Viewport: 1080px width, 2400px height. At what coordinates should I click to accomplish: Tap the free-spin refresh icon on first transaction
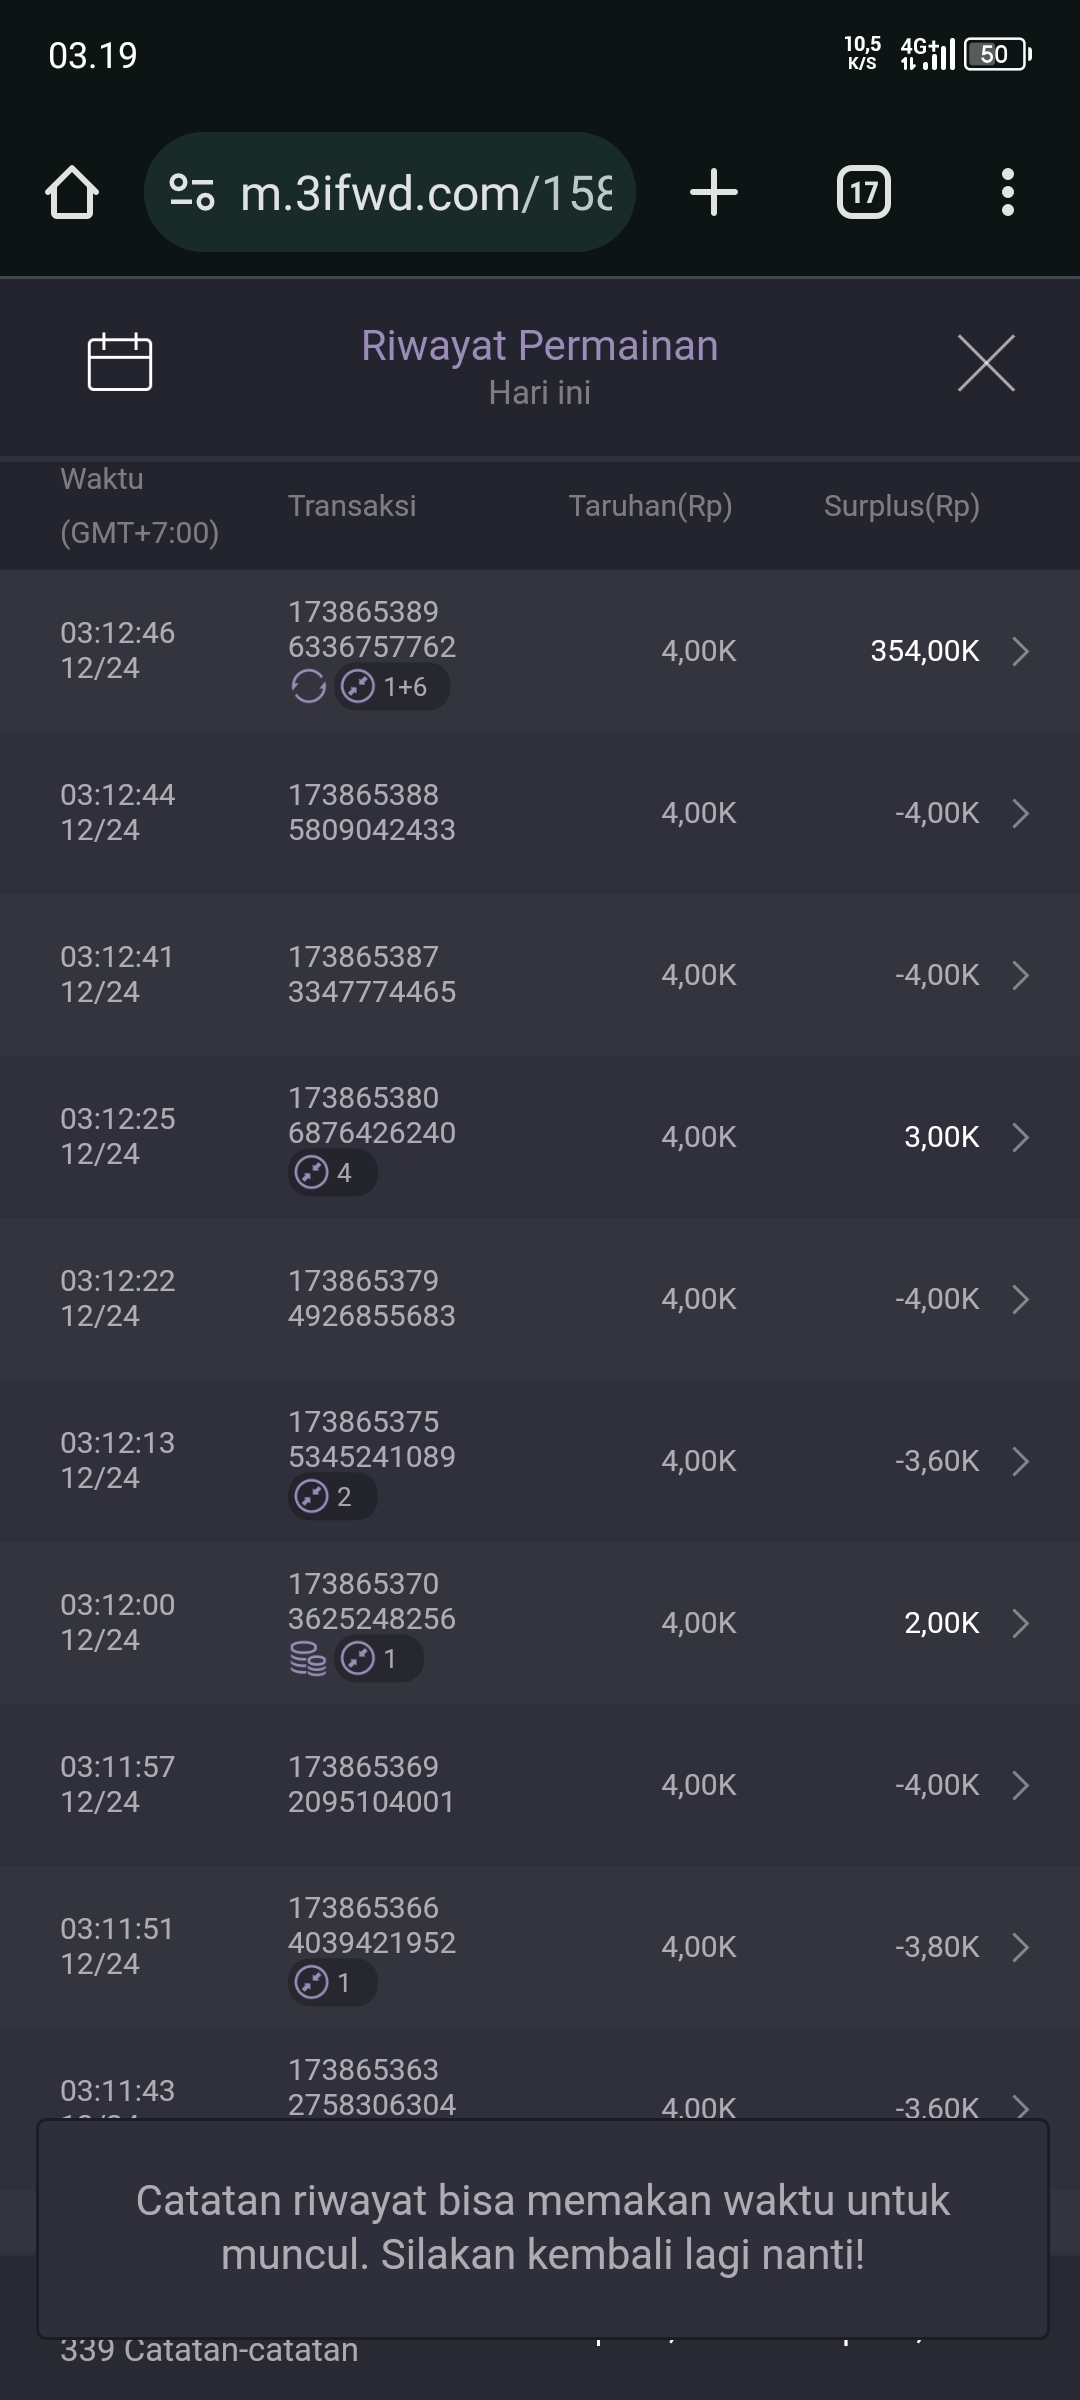tap(308, 687)
